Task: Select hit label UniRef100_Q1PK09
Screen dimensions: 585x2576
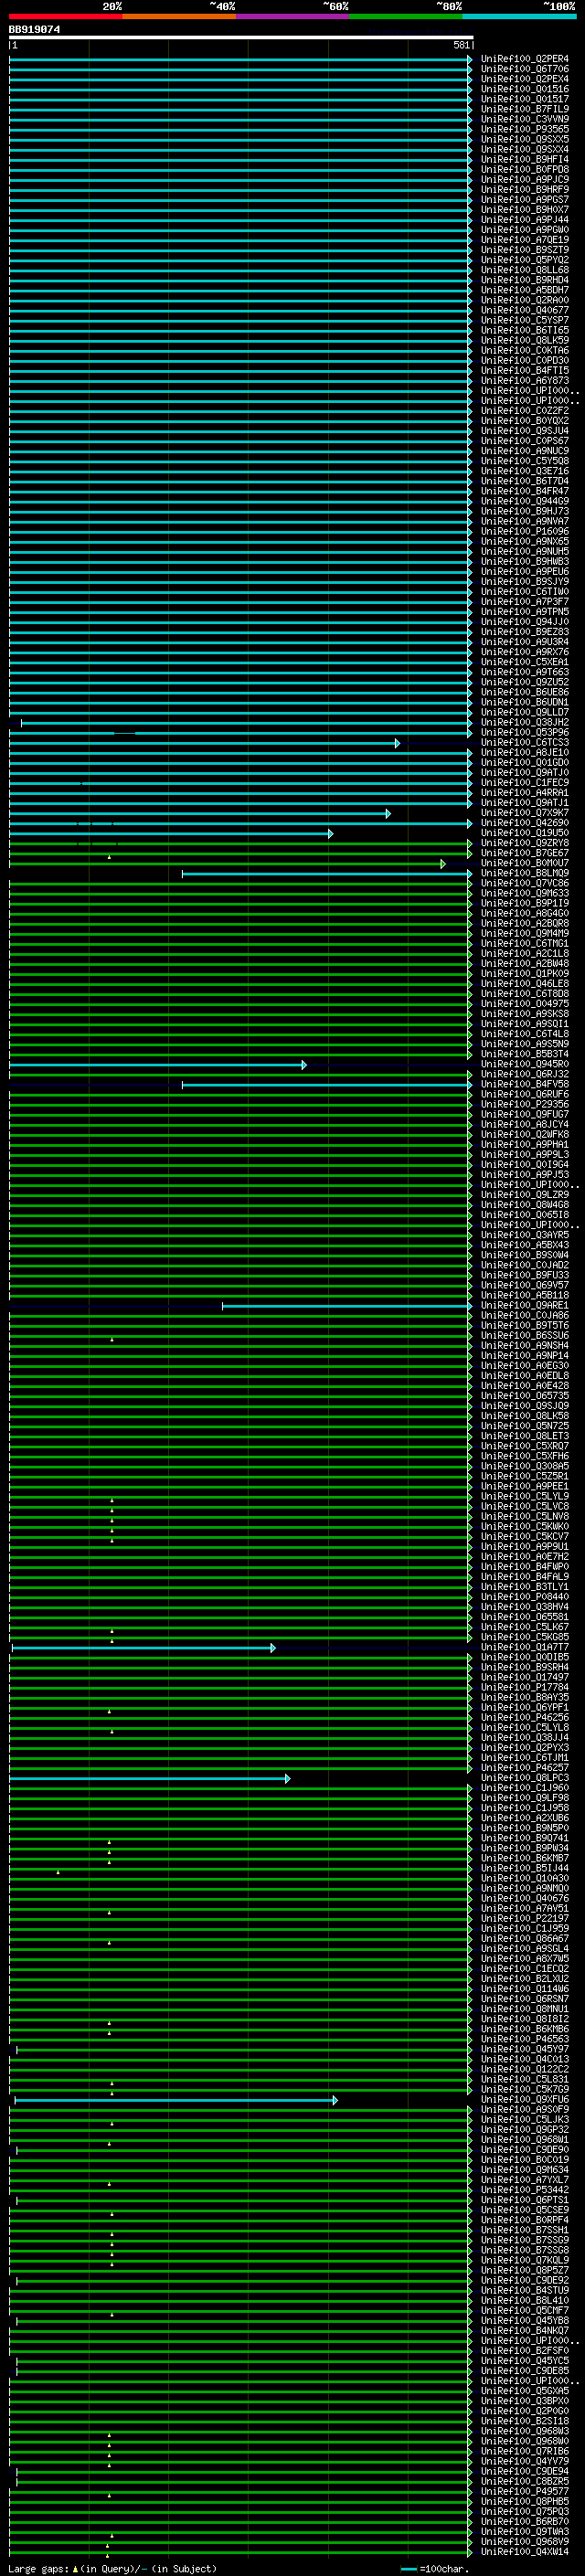Action: tap(524, 973)
